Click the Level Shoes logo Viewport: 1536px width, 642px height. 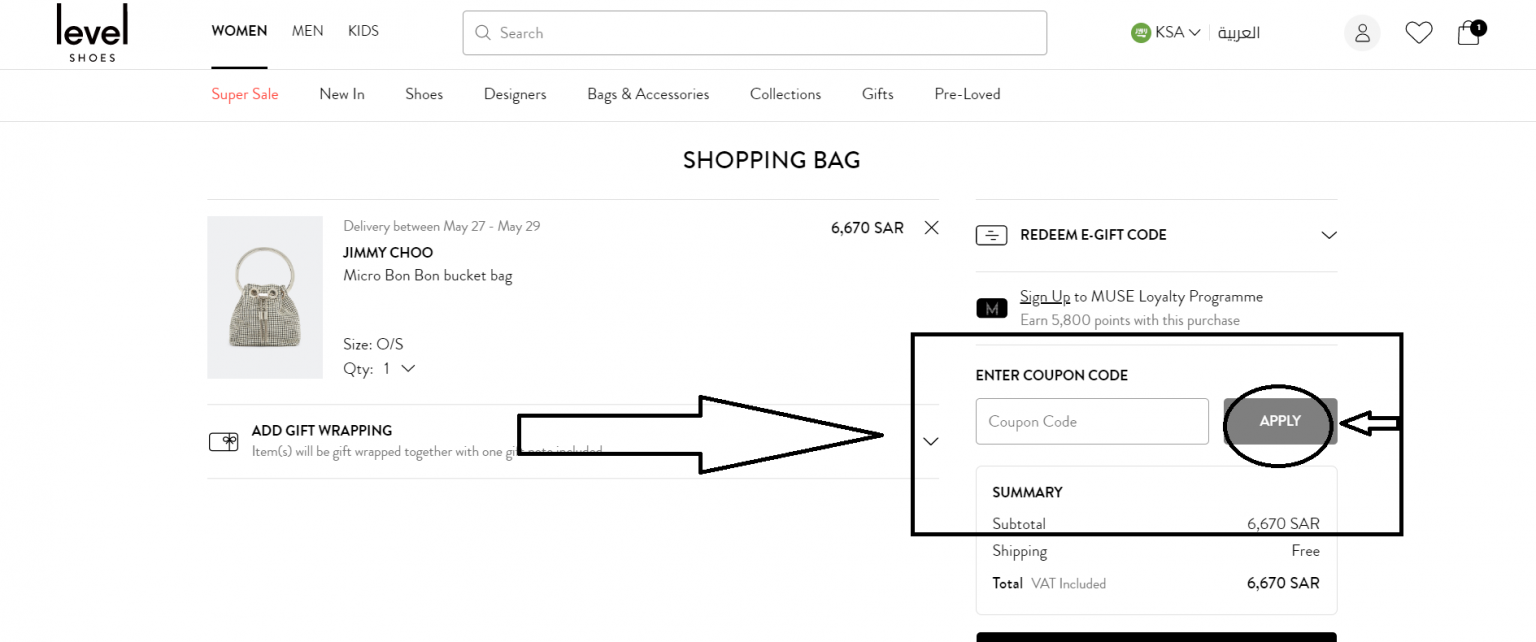(91, 33)
